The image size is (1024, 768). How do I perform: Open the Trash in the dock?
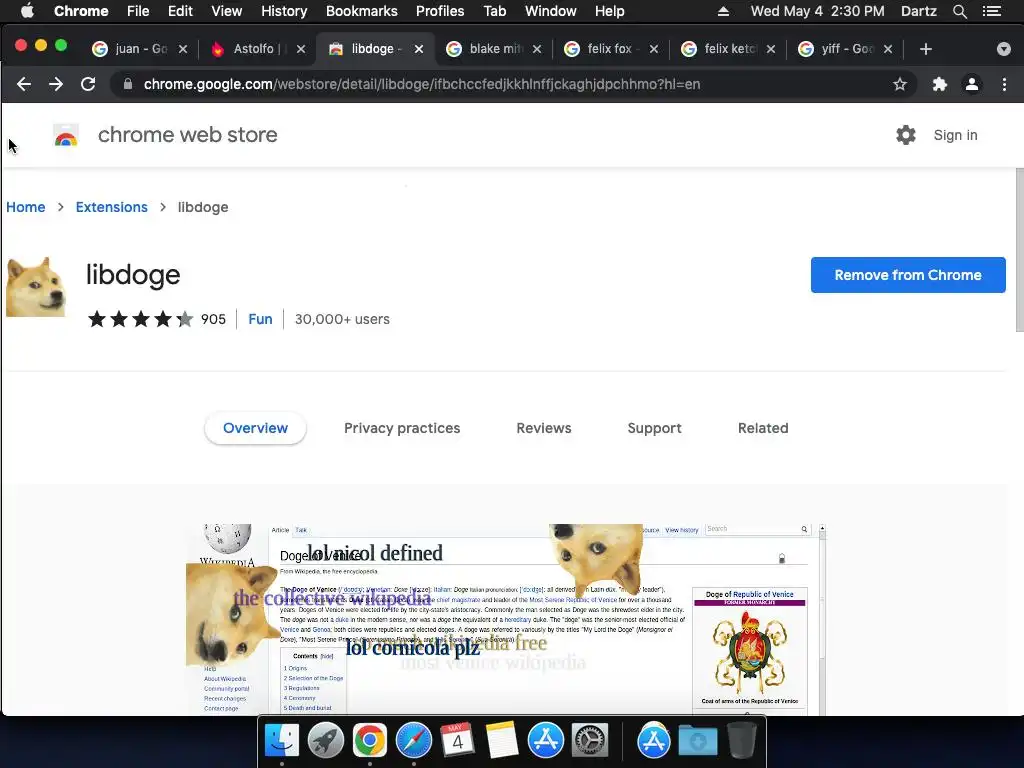pos(742,741)
